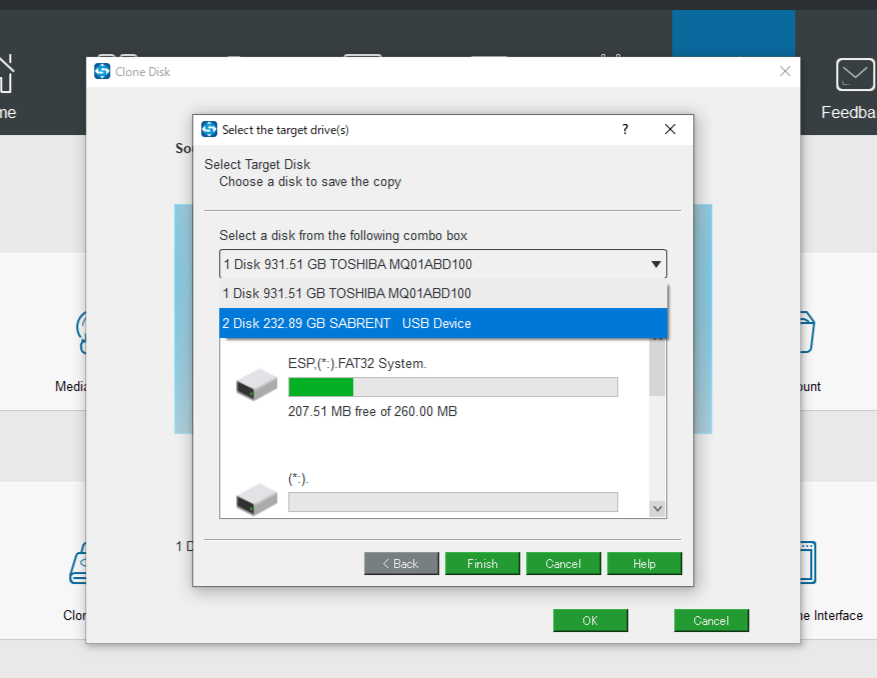877x678 pixels.
Task: Click the Clone disk icon at bottom left
Action: 82,564
